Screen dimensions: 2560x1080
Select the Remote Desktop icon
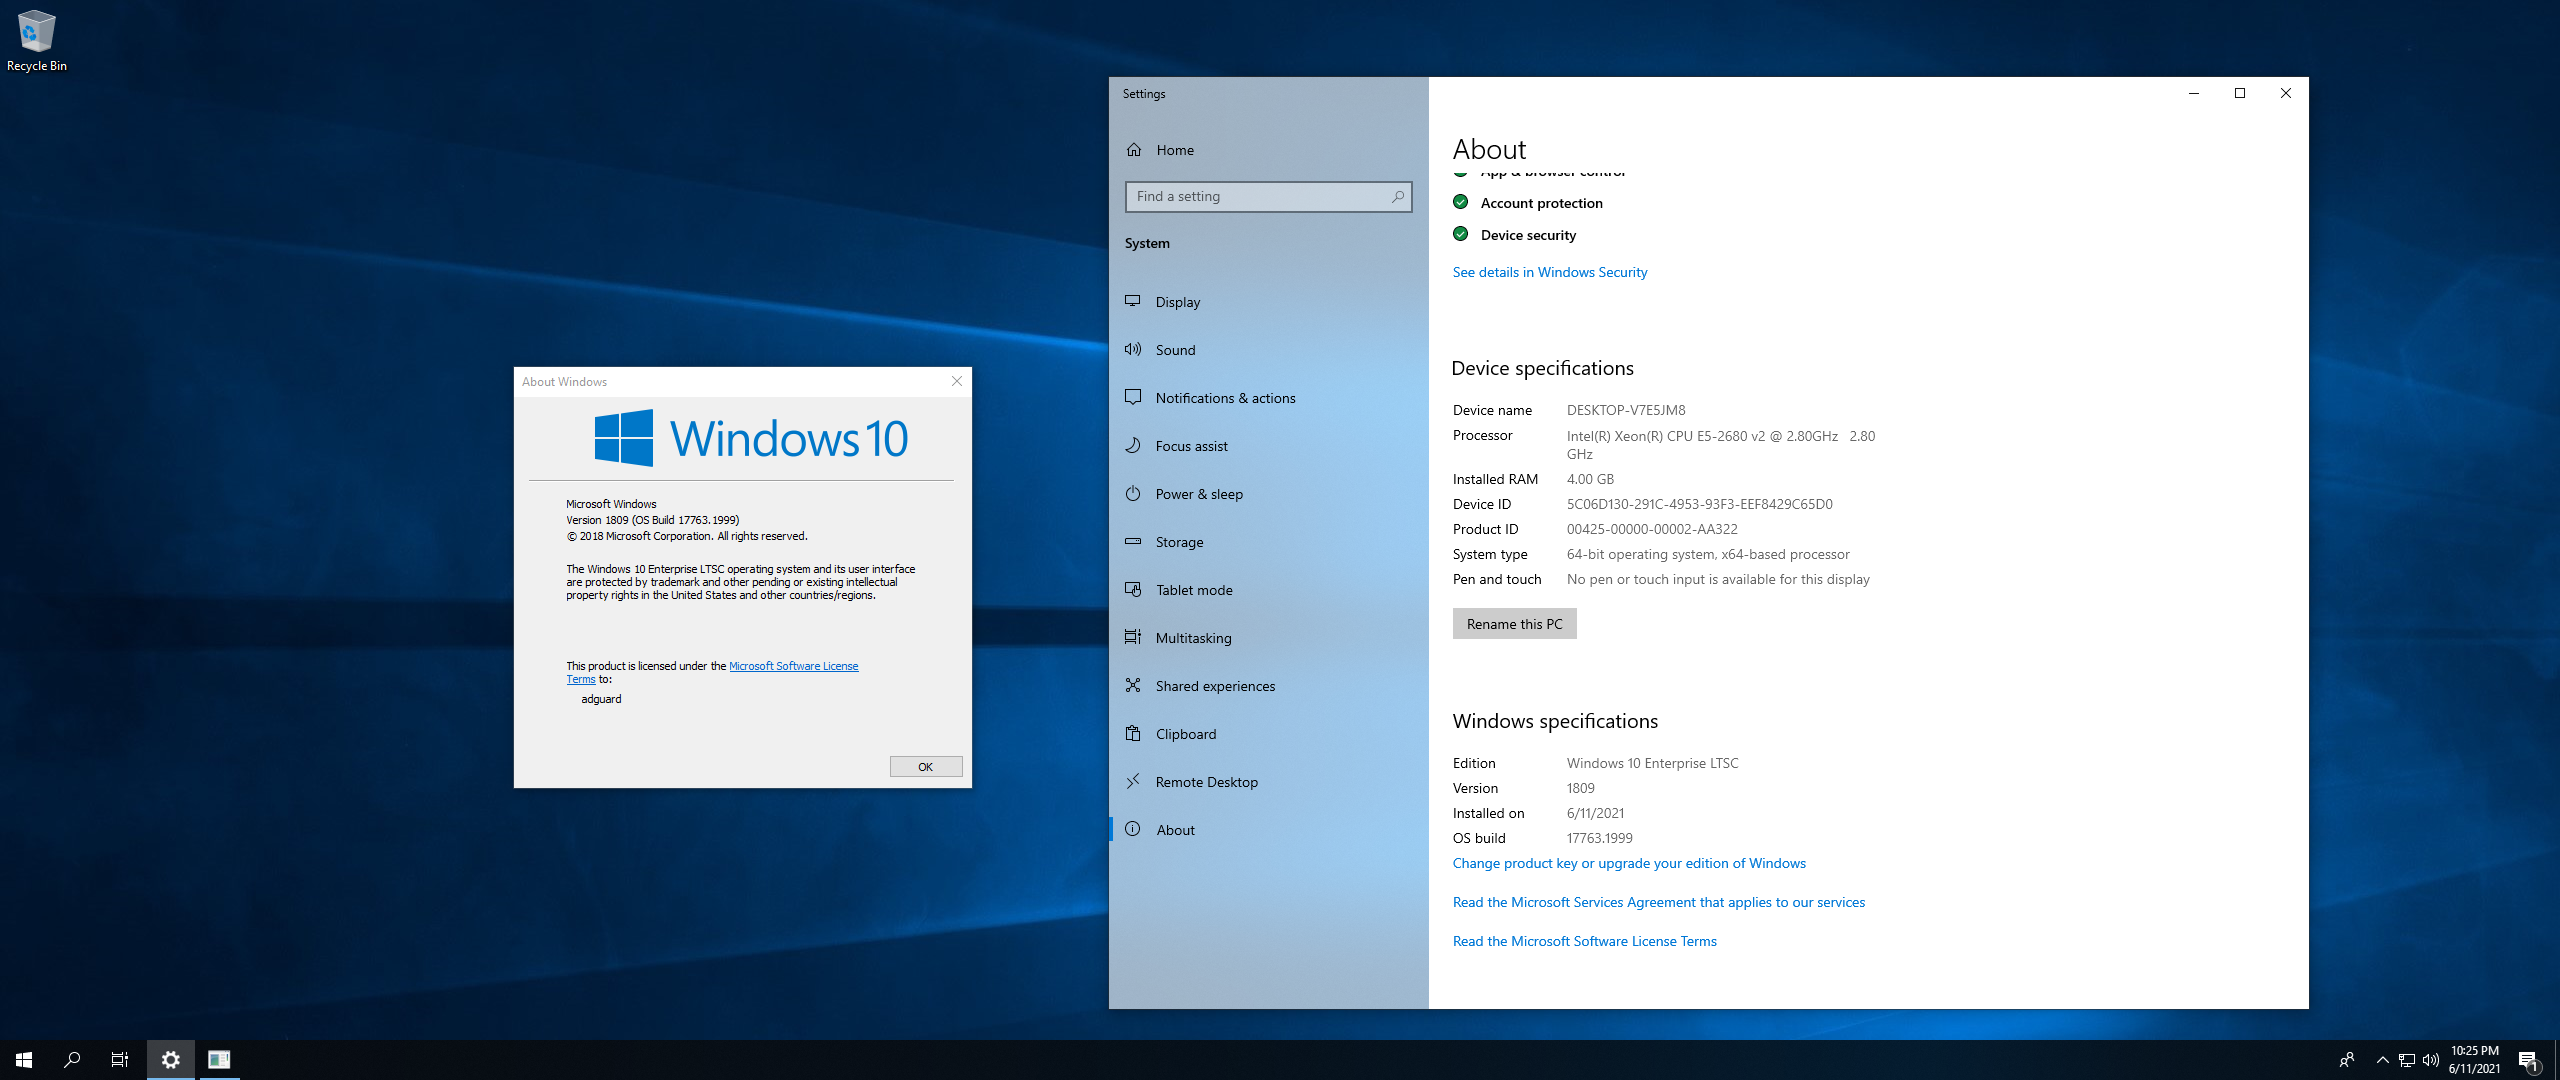1133,781
